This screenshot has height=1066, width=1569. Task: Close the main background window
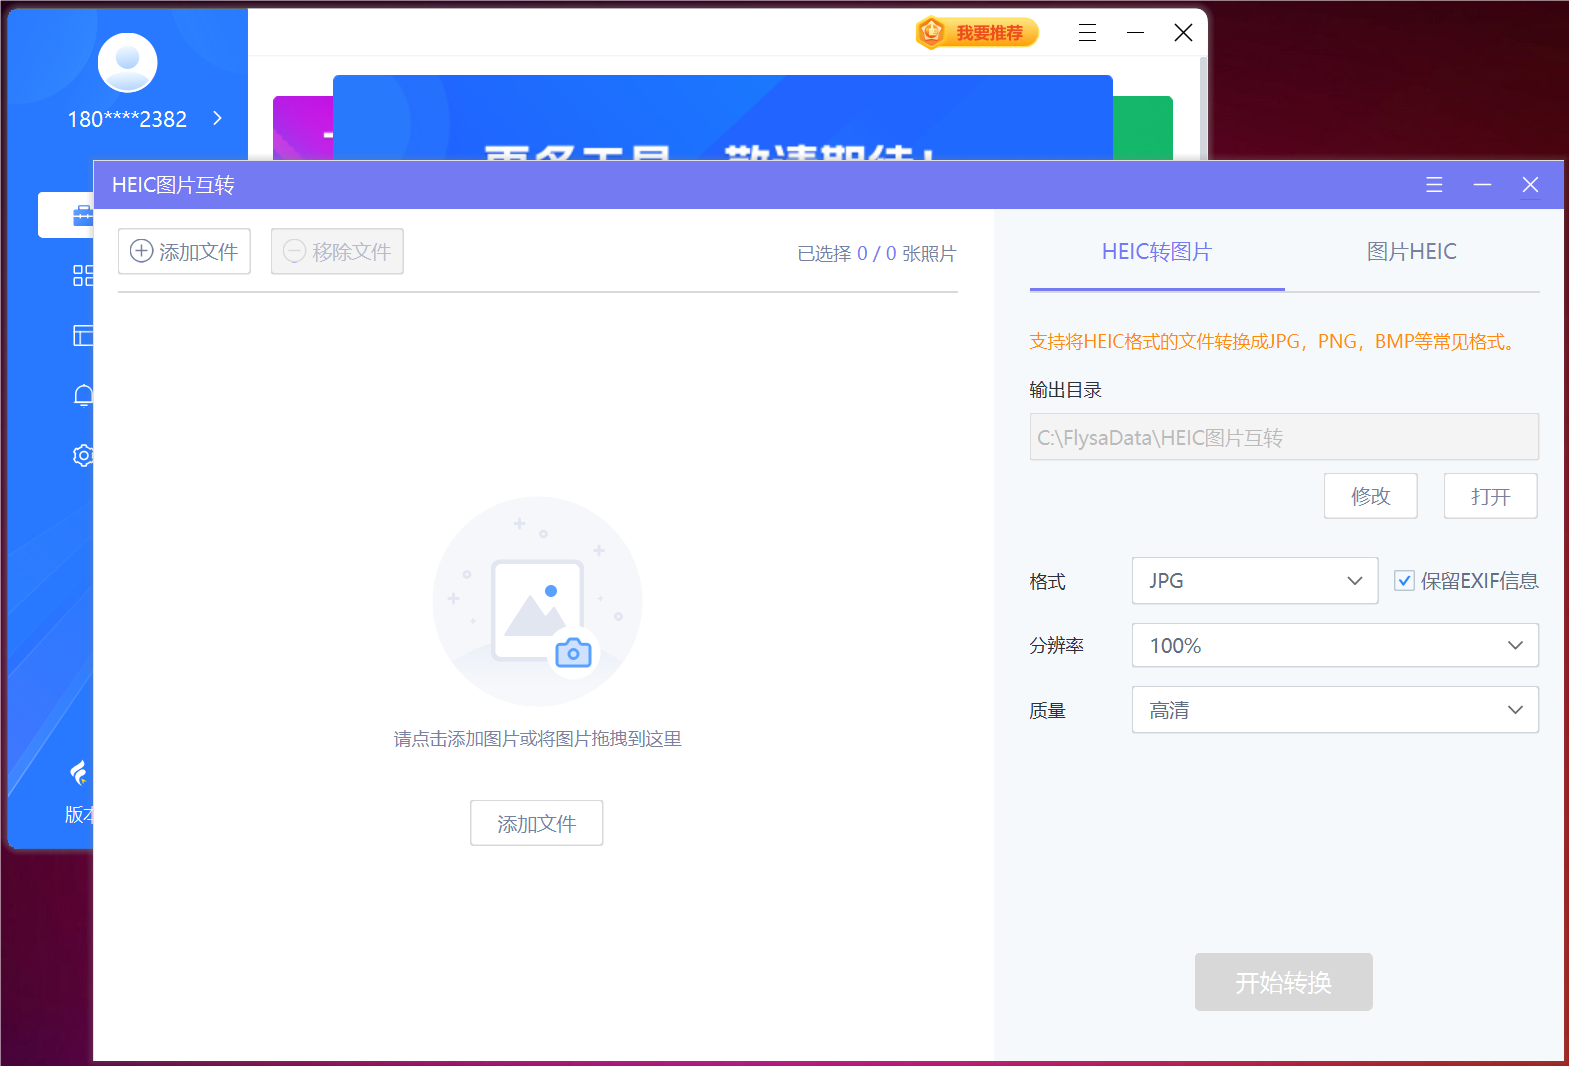pyautogui.click(x=1183, y=33)
